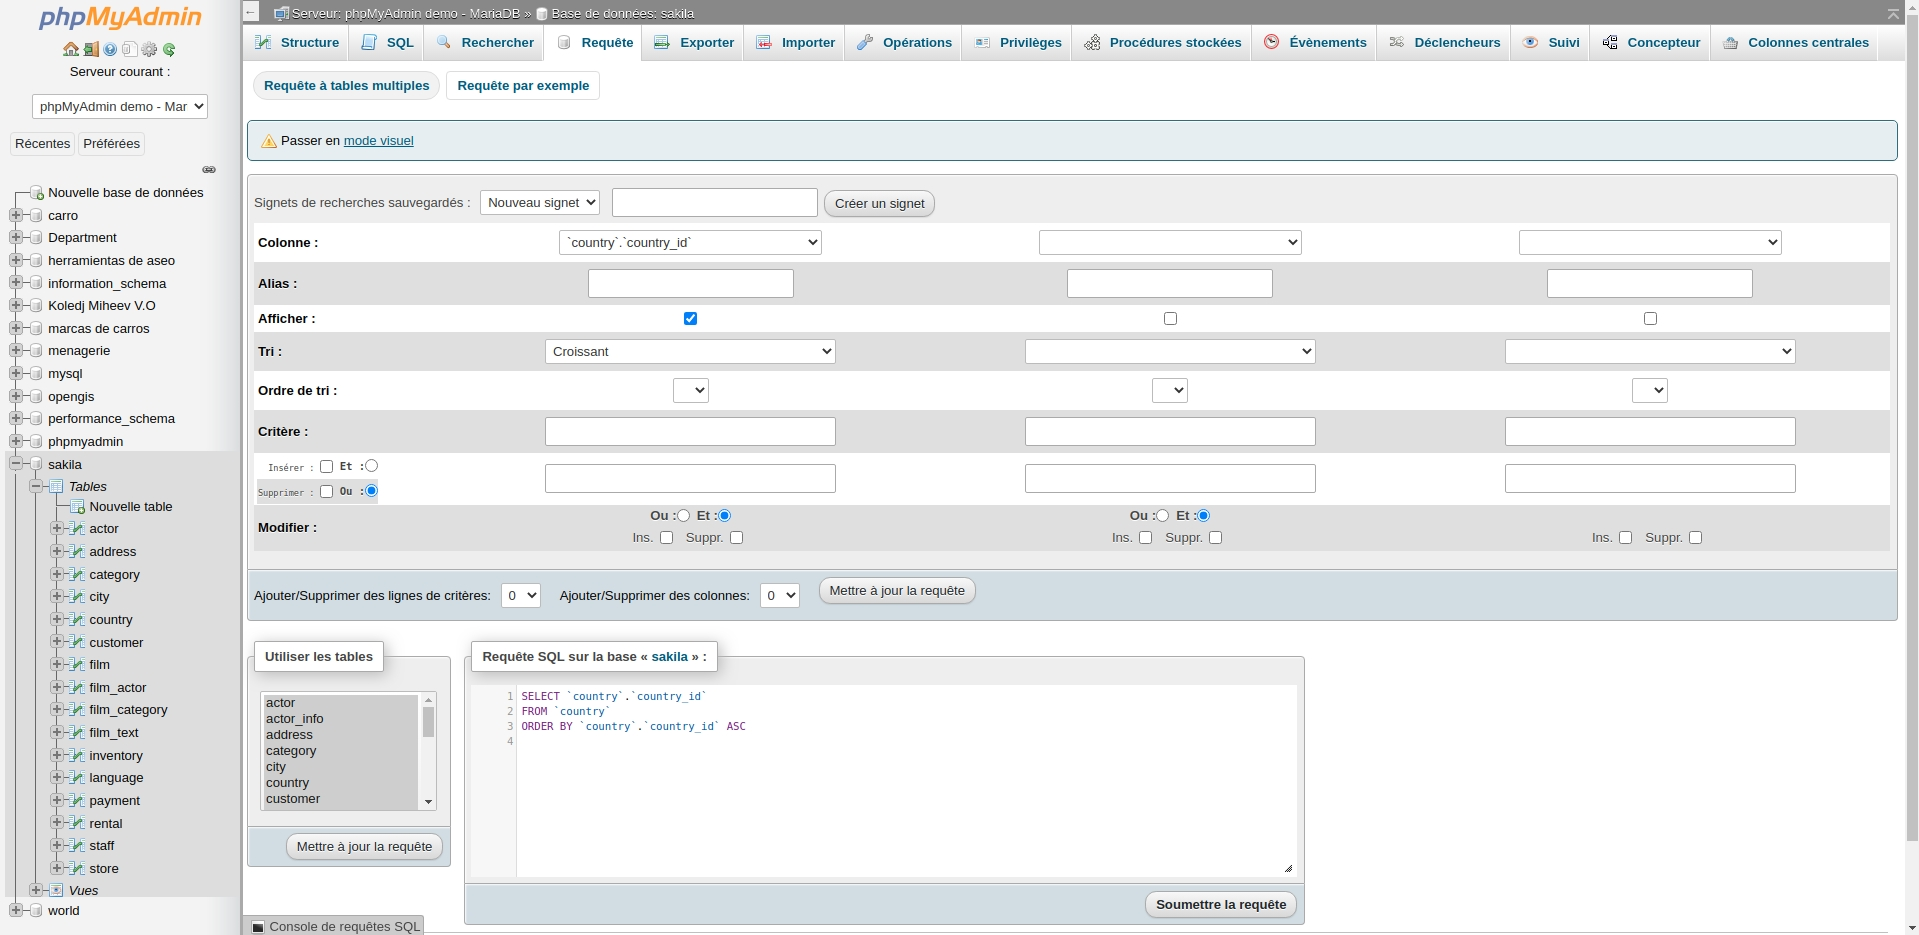Select the Et radio beside Insérer
The image size is (1919, 935).
pyautogui.click(x=371, y=465)
